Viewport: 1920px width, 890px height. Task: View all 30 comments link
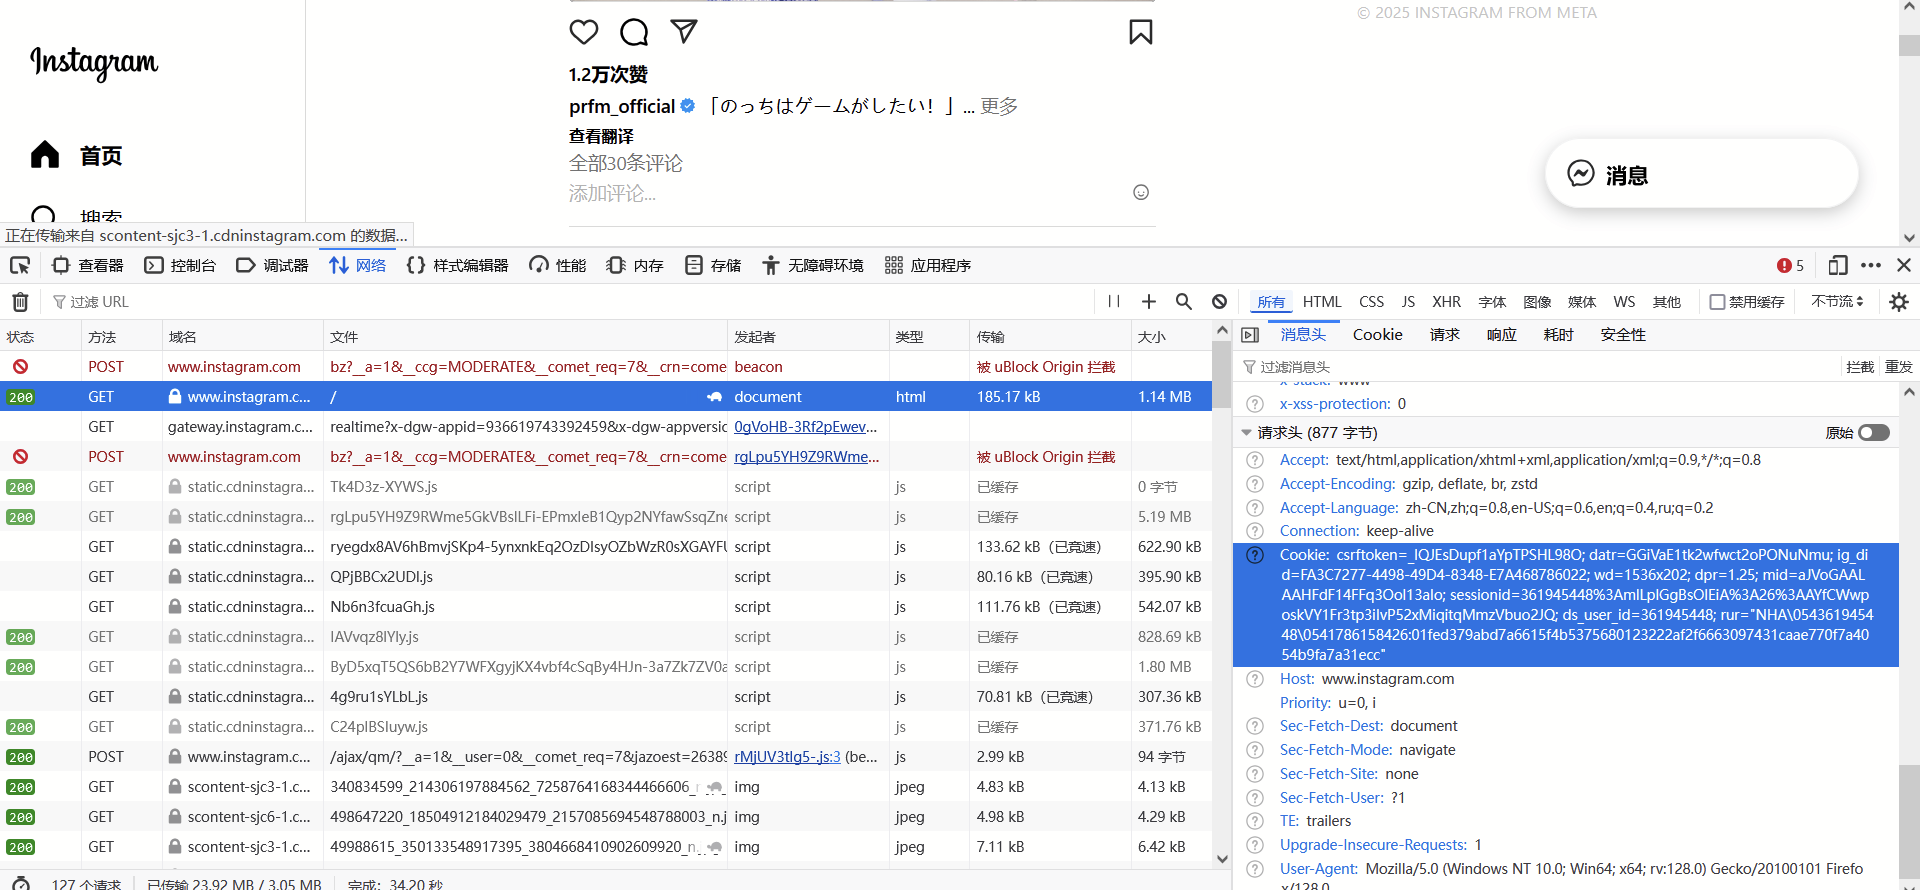pyautogui.click(x=626, y=163)
